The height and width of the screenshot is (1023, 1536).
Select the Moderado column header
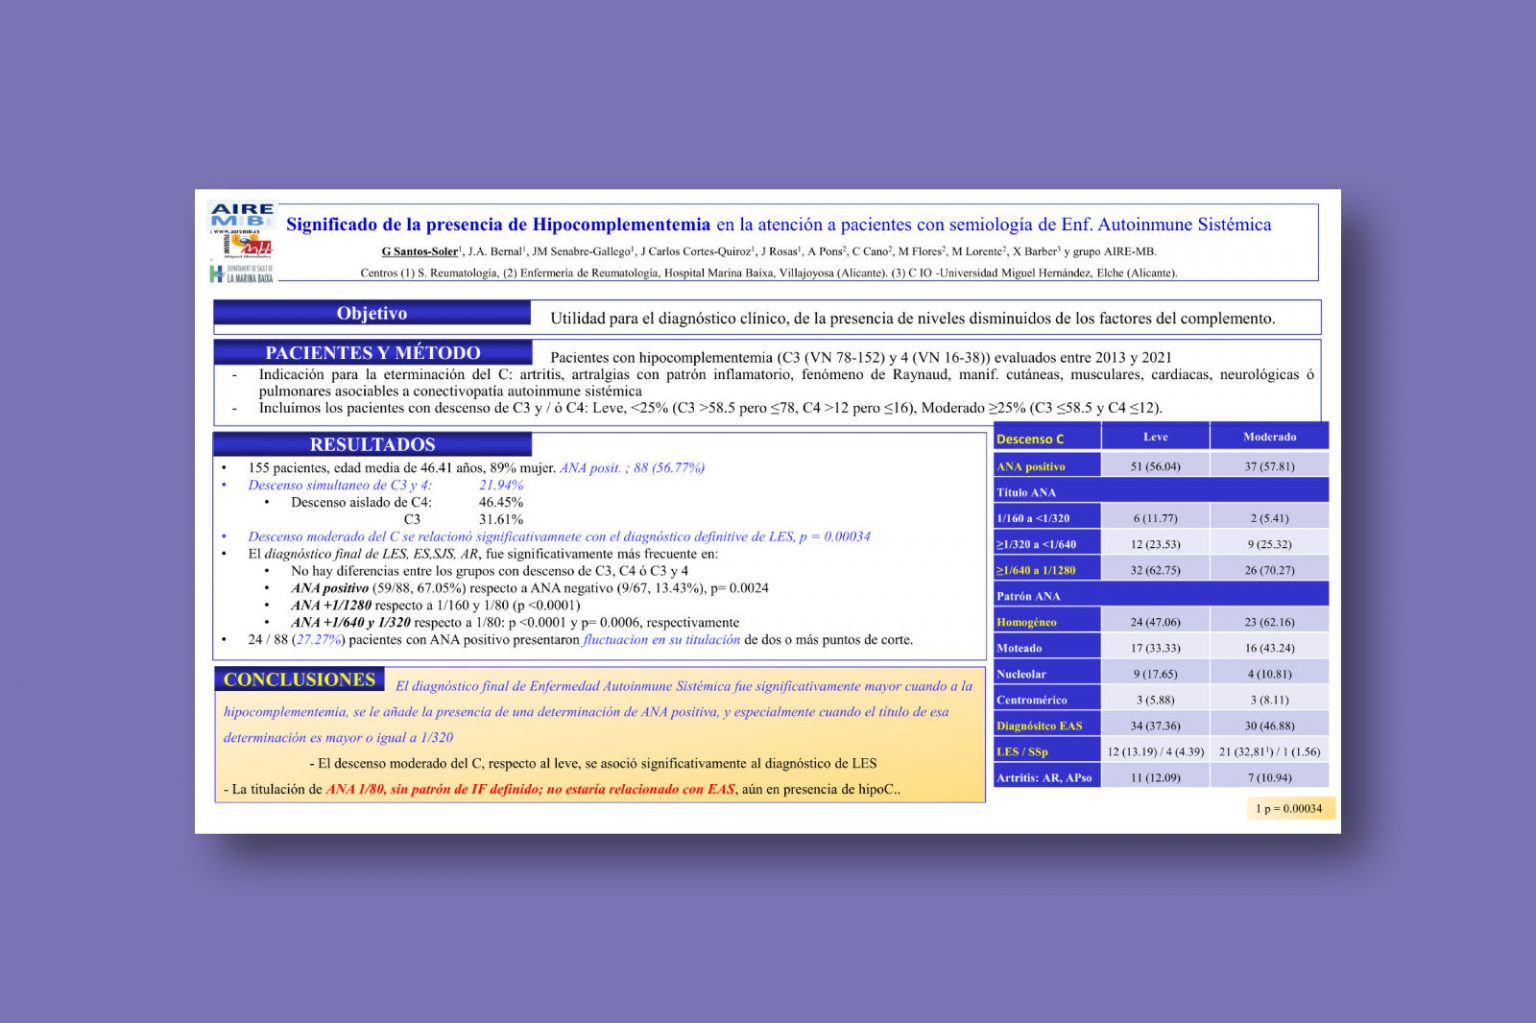point(1269,436)
